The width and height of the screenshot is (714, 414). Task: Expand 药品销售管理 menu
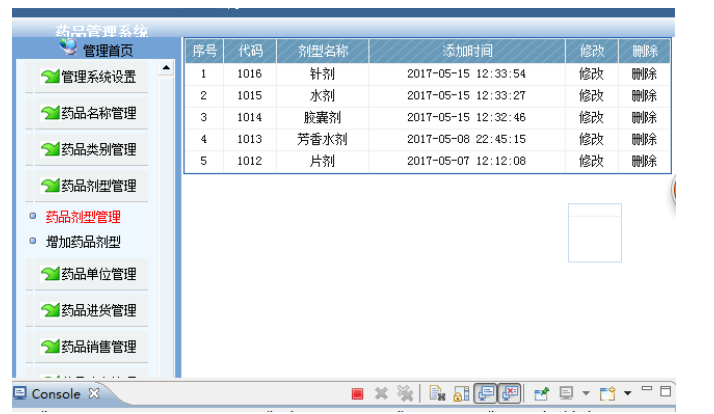point(92,347)
